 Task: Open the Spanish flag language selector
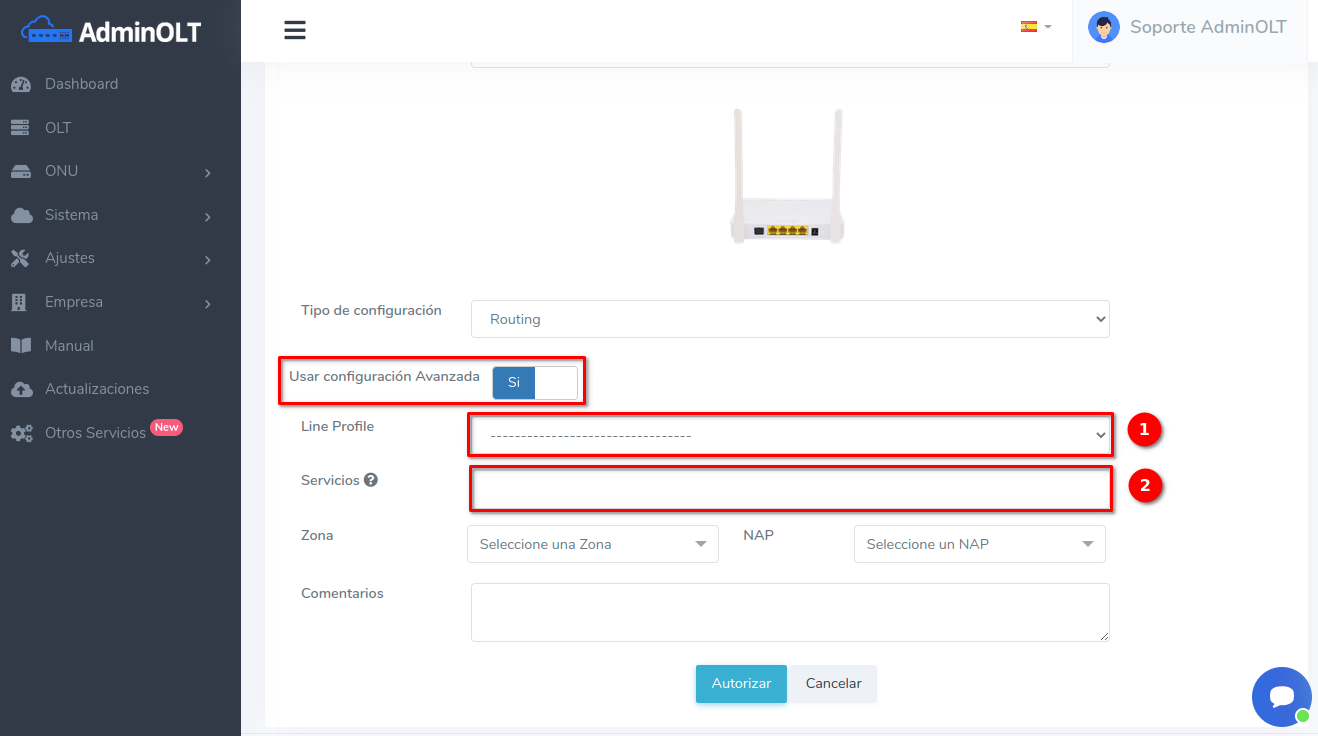click(1035, 27)
